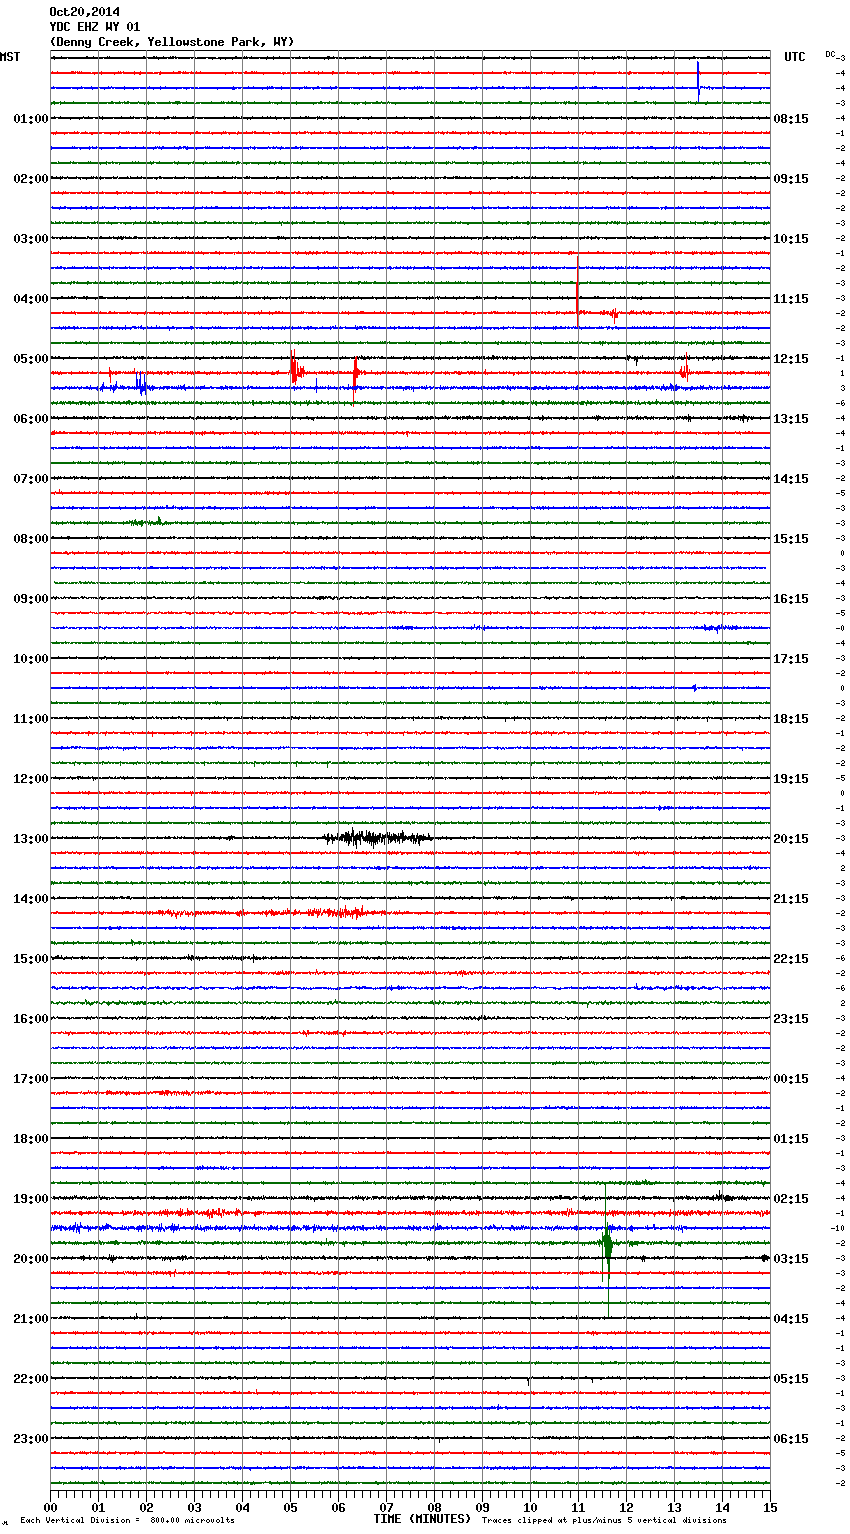The height and width of the screenshot is (1534, 850).
Task: Click the 21:00 MST time label
Action: [x=30, y=1319]
